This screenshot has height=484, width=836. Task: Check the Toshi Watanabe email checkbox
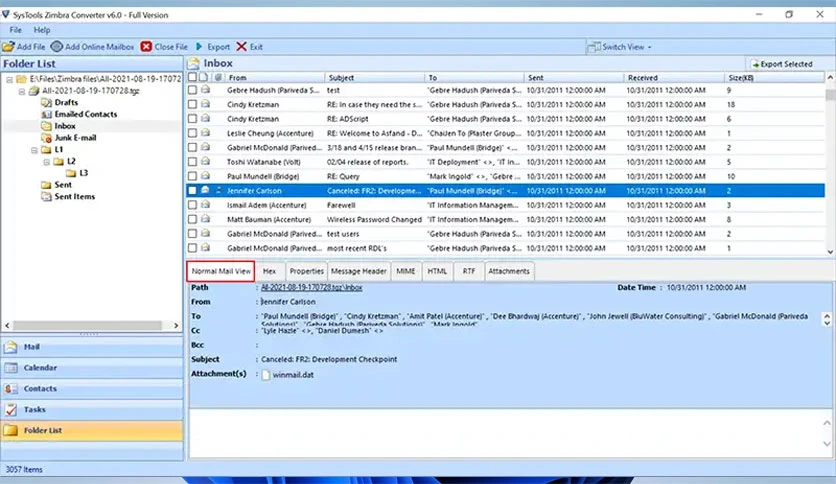[x=192, y=162]
